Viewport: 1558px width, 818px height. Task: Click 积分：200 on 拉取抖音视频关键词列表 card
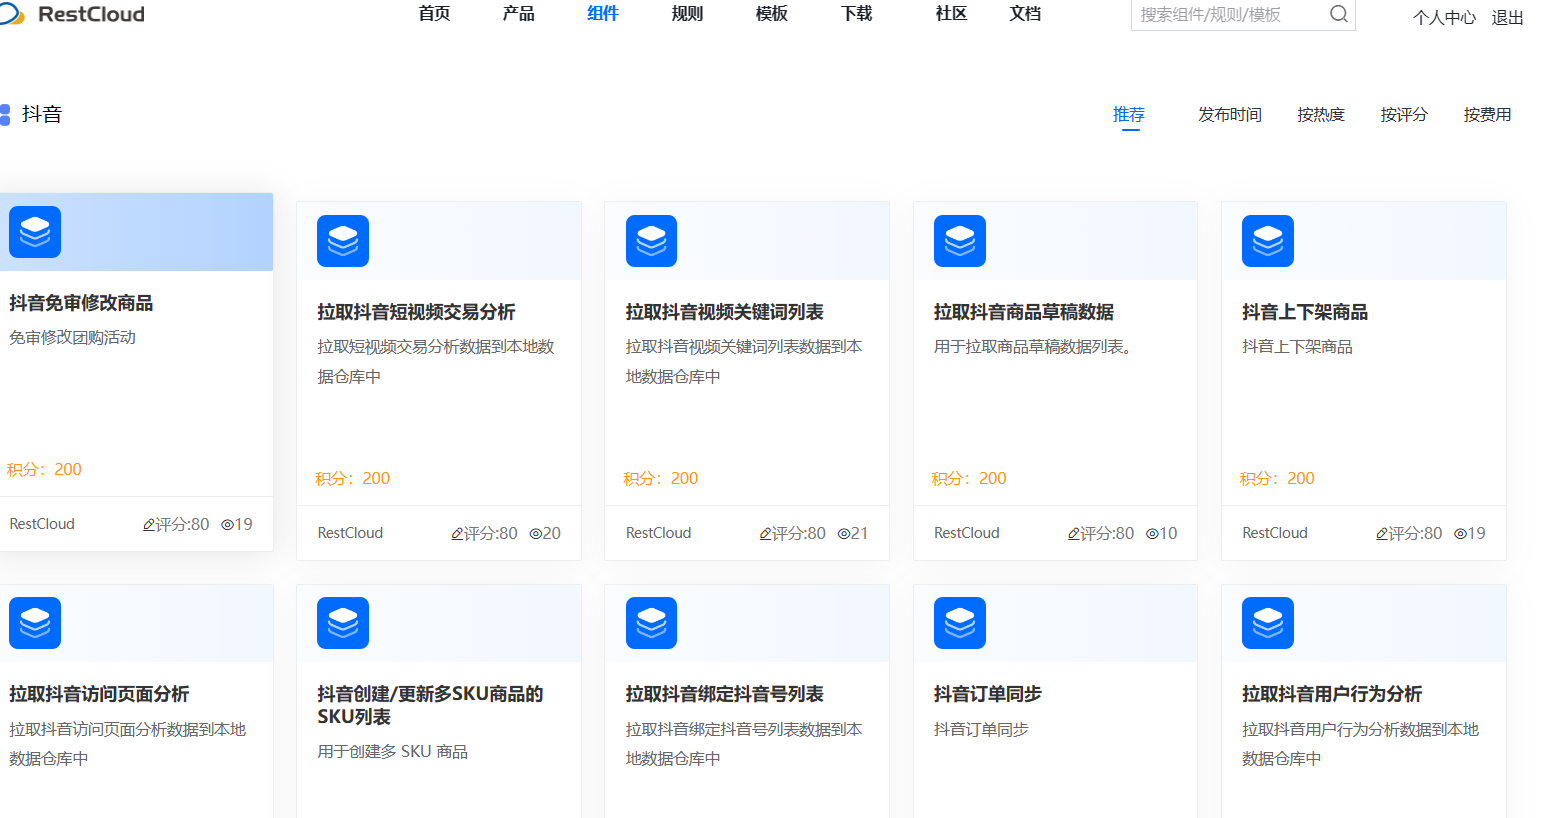(x=660, y=478)
